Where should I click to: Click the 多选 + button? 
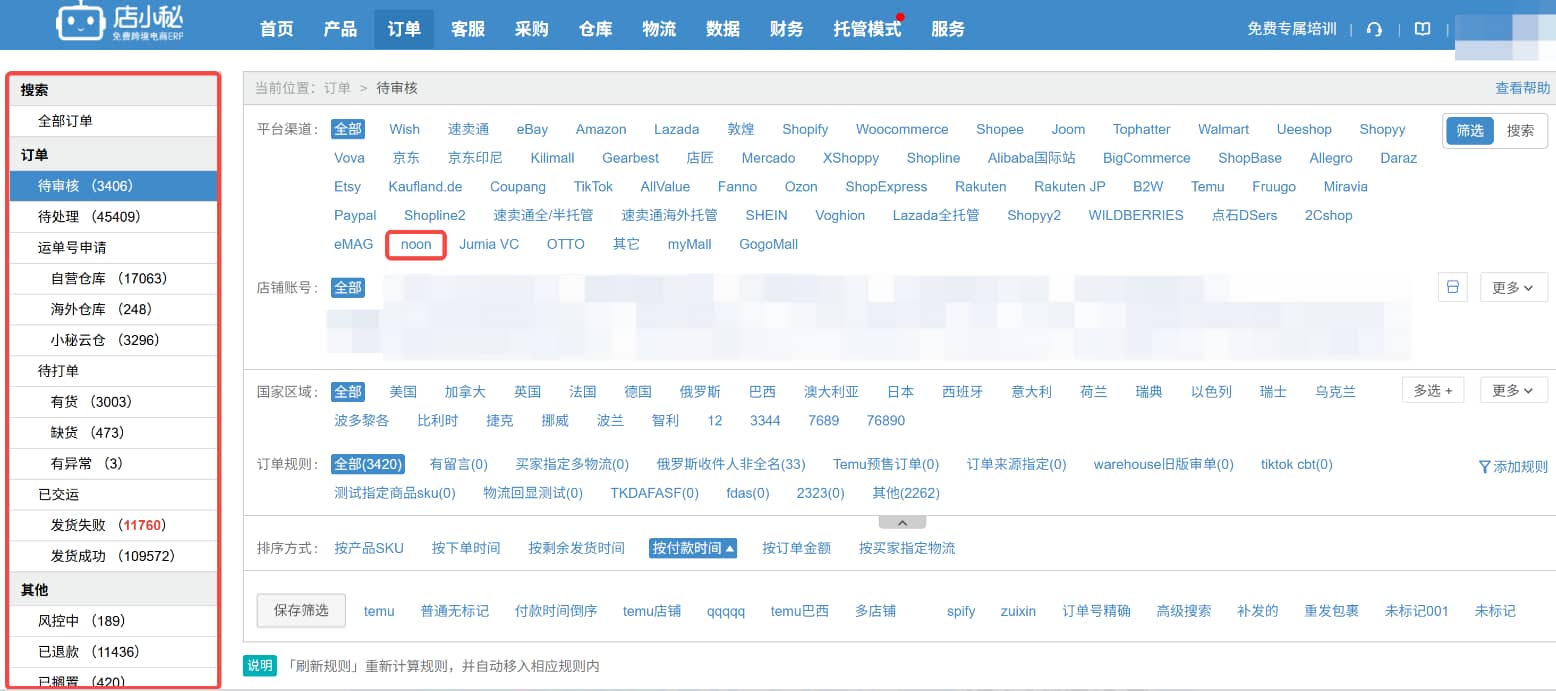pos(1433,390)
